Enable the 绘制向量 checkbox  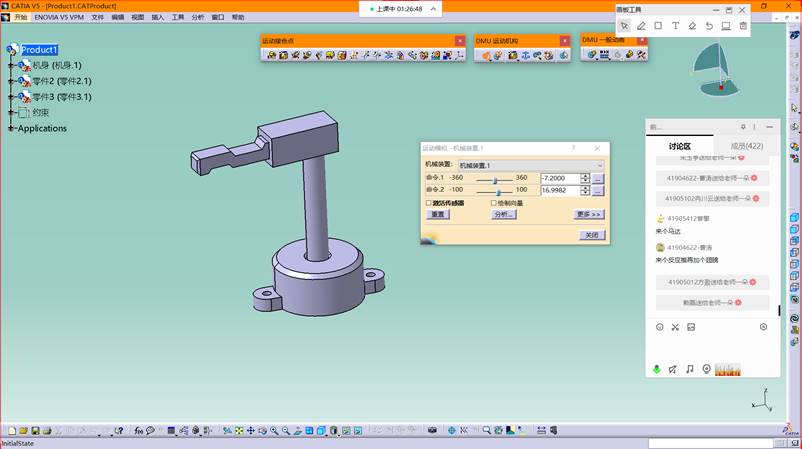[494, 203]
